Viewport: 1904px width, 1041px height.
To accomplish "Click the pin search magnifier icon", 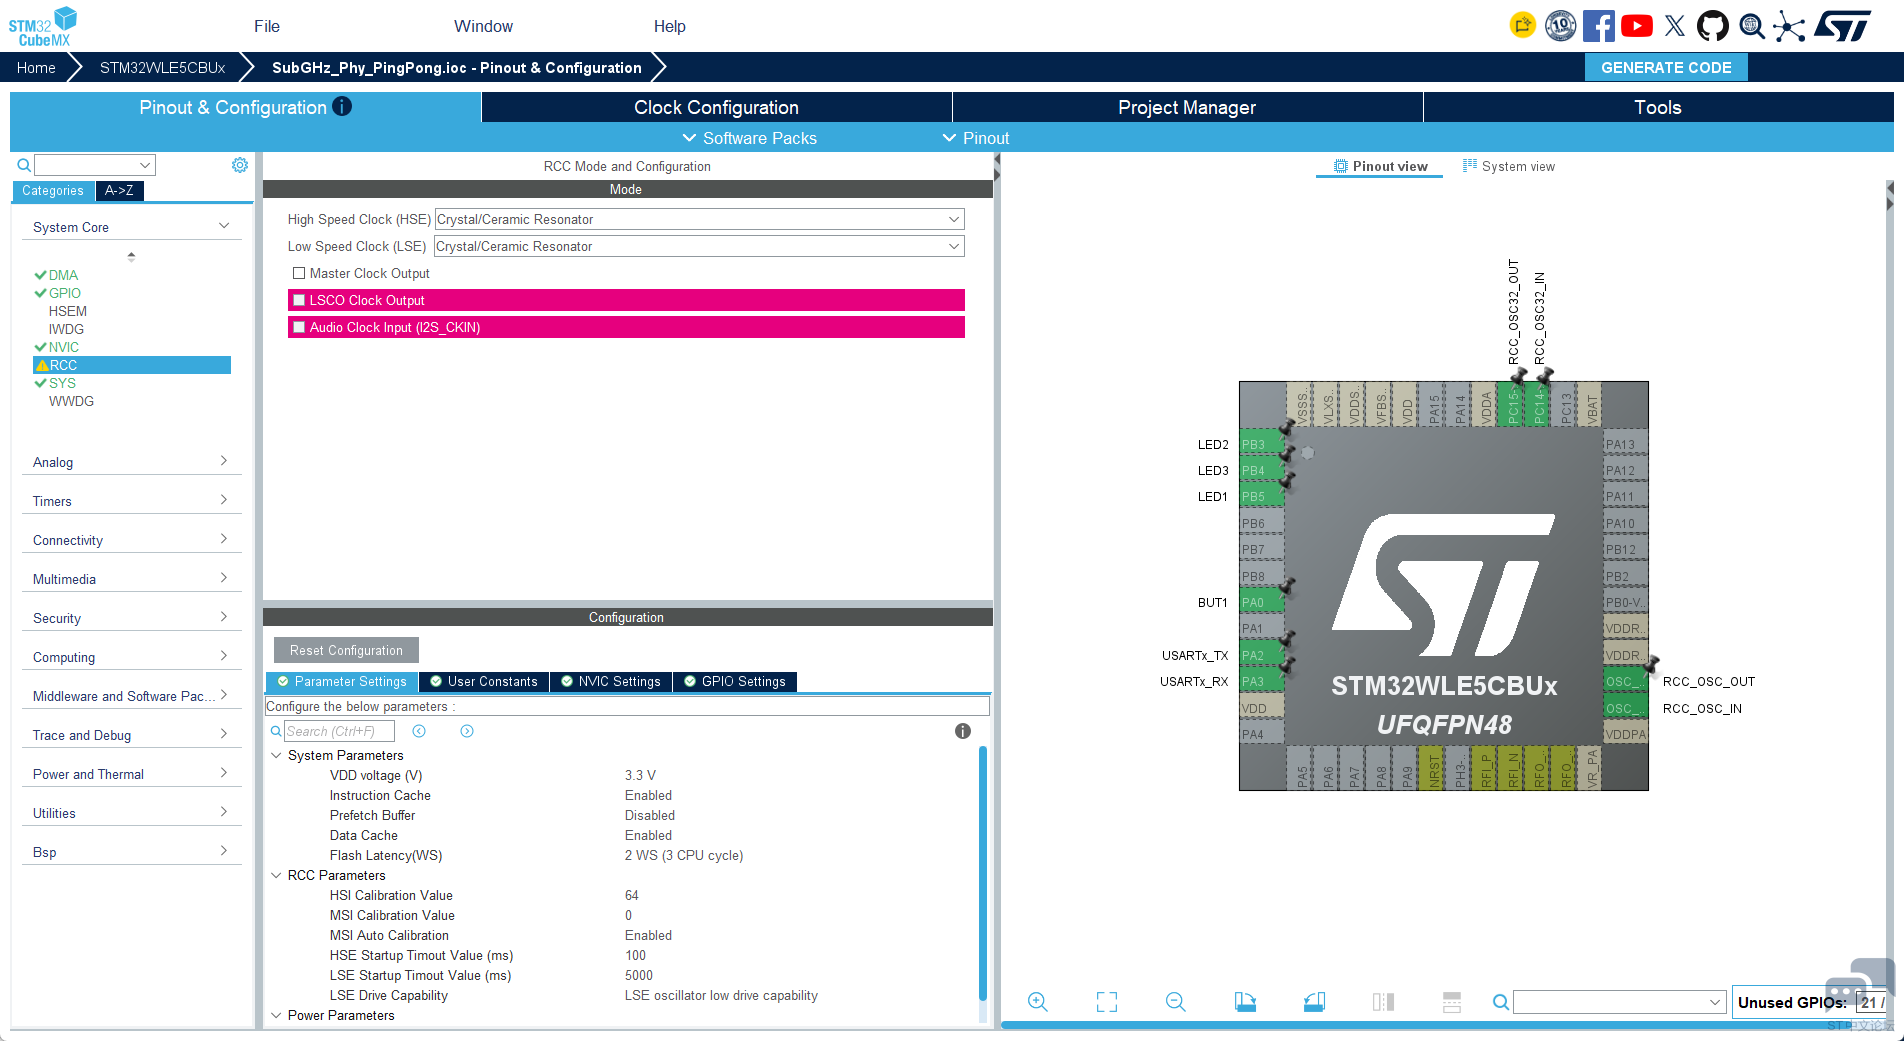I will point(1500,1002).
